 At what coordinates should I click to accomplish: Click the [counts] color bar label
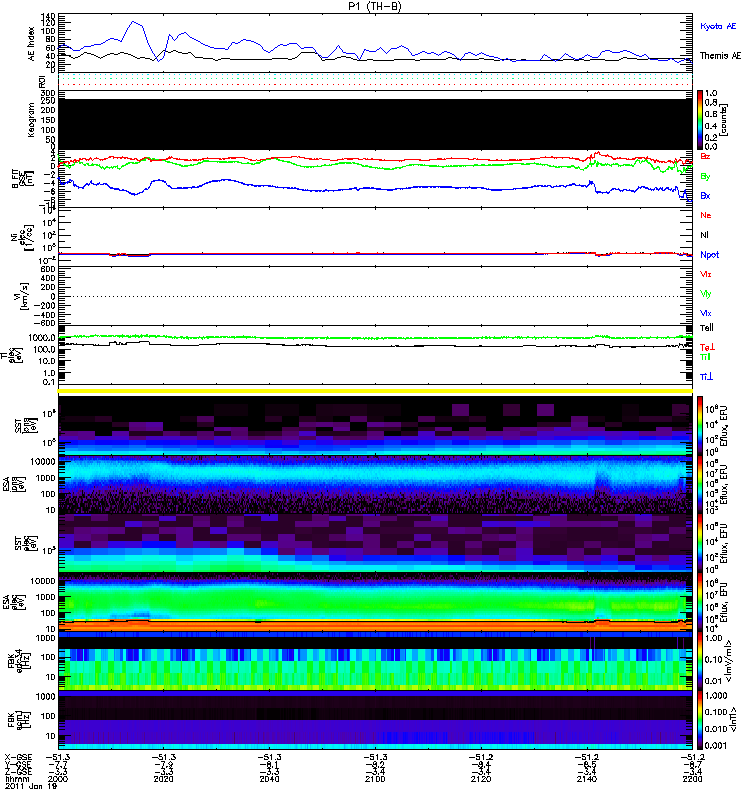[x=724, y=120]
